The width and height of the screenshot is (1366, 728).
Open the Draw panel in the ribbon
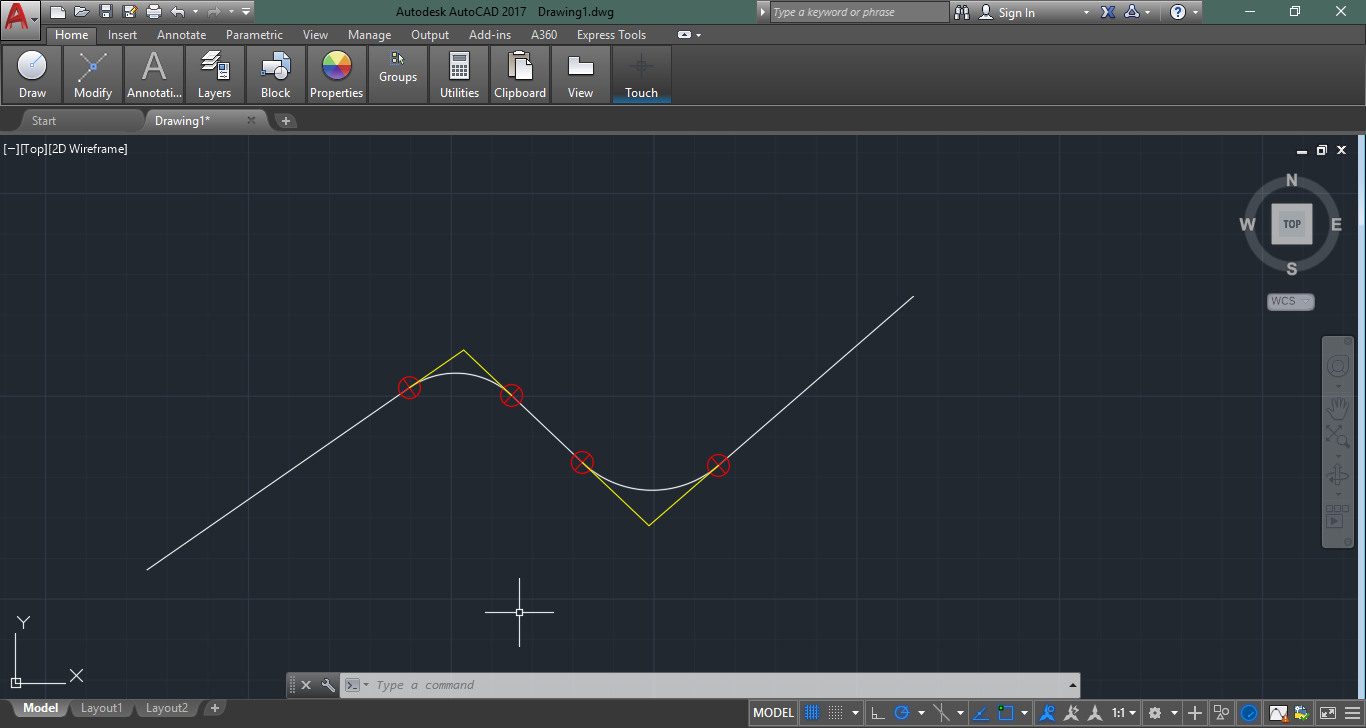coord(32,75)
